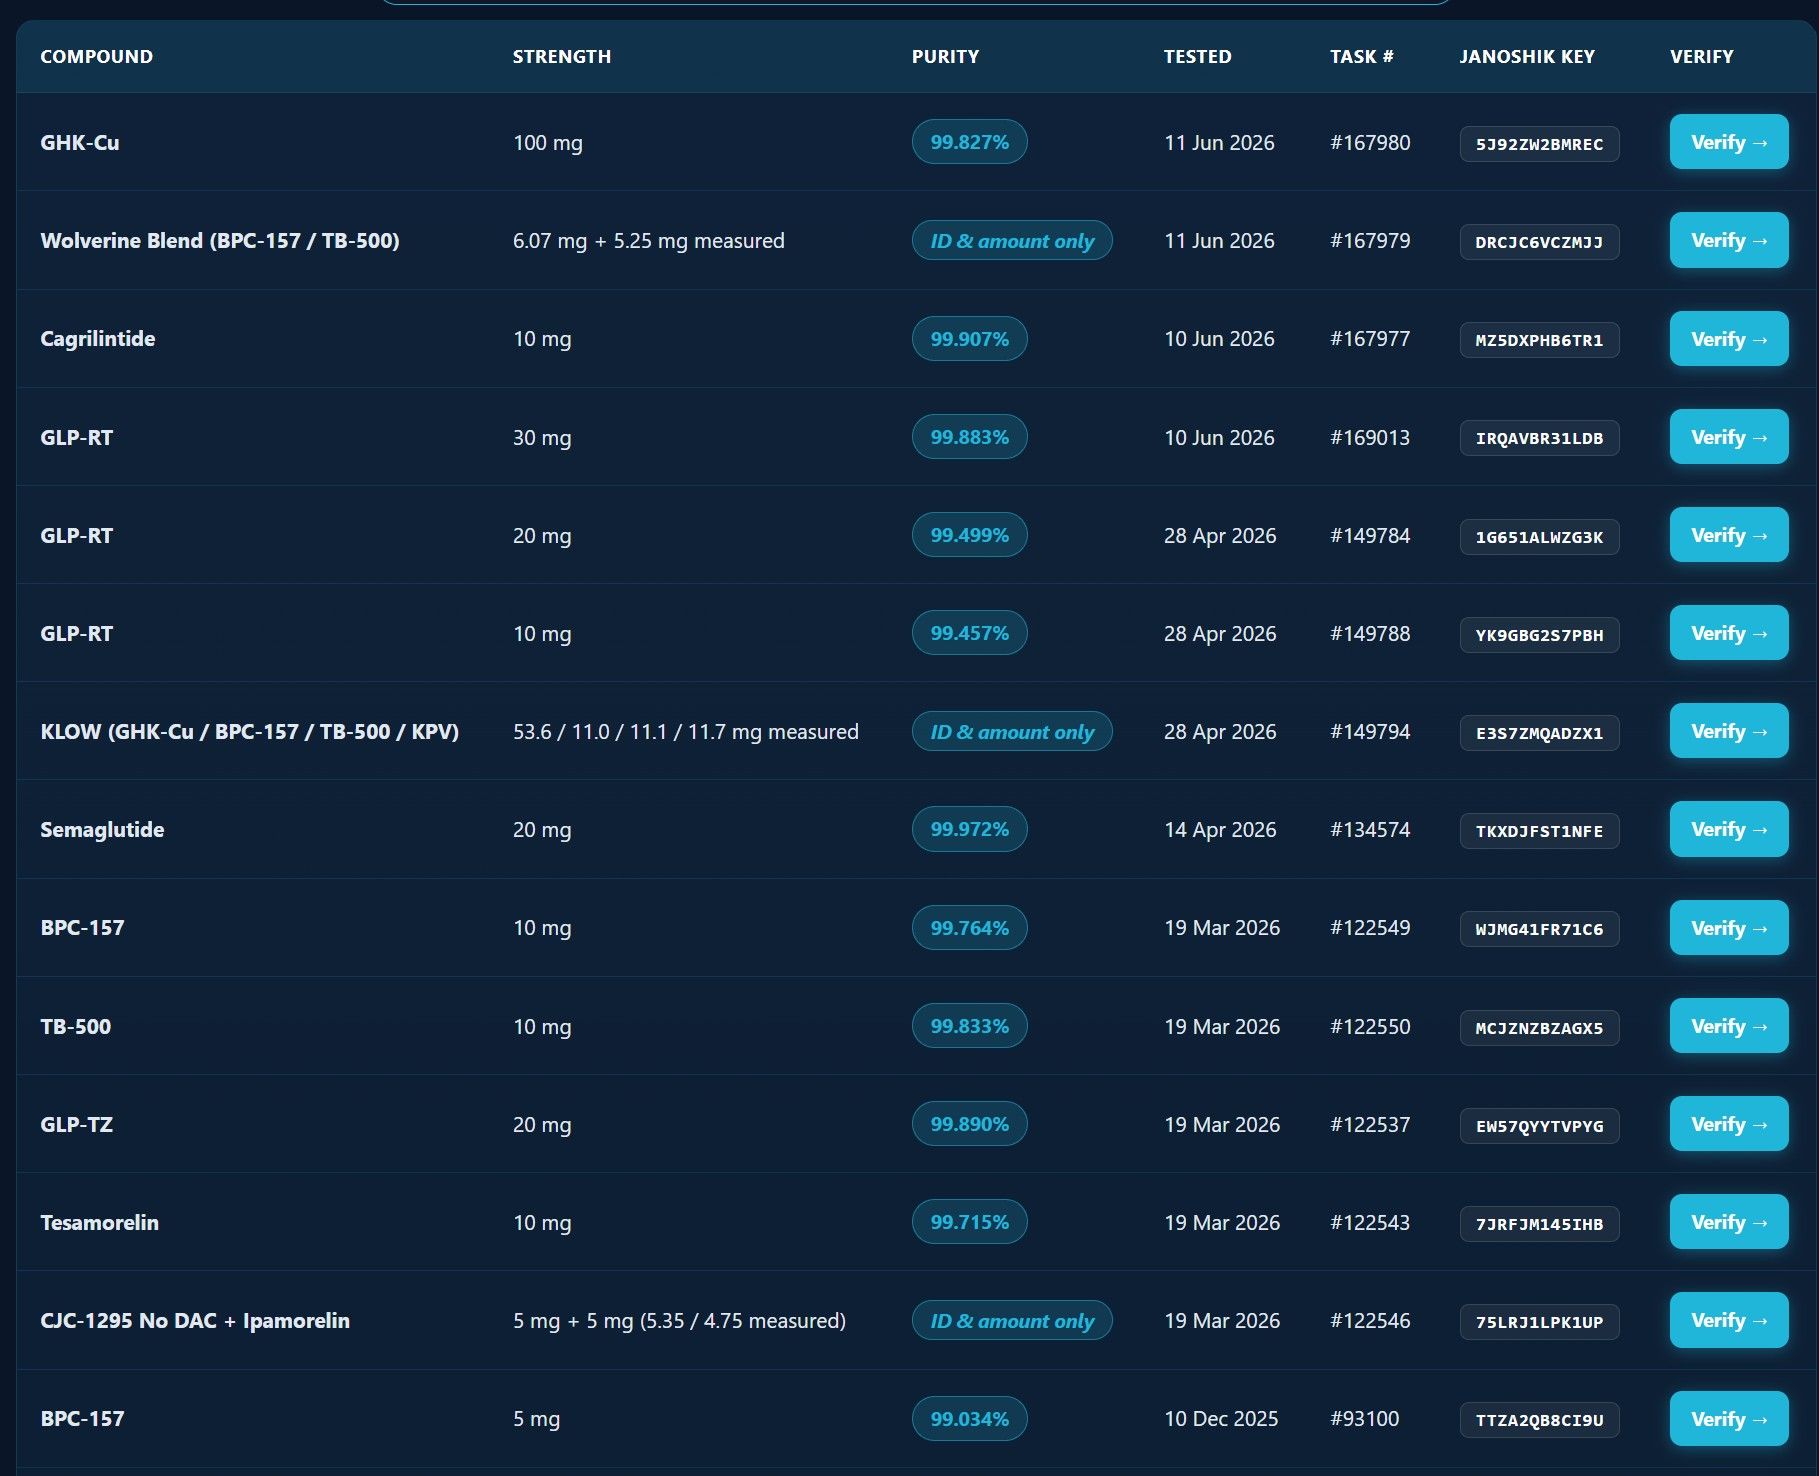Select Janoshik key 5J92ZW2BMREC

pos(1539,144)
